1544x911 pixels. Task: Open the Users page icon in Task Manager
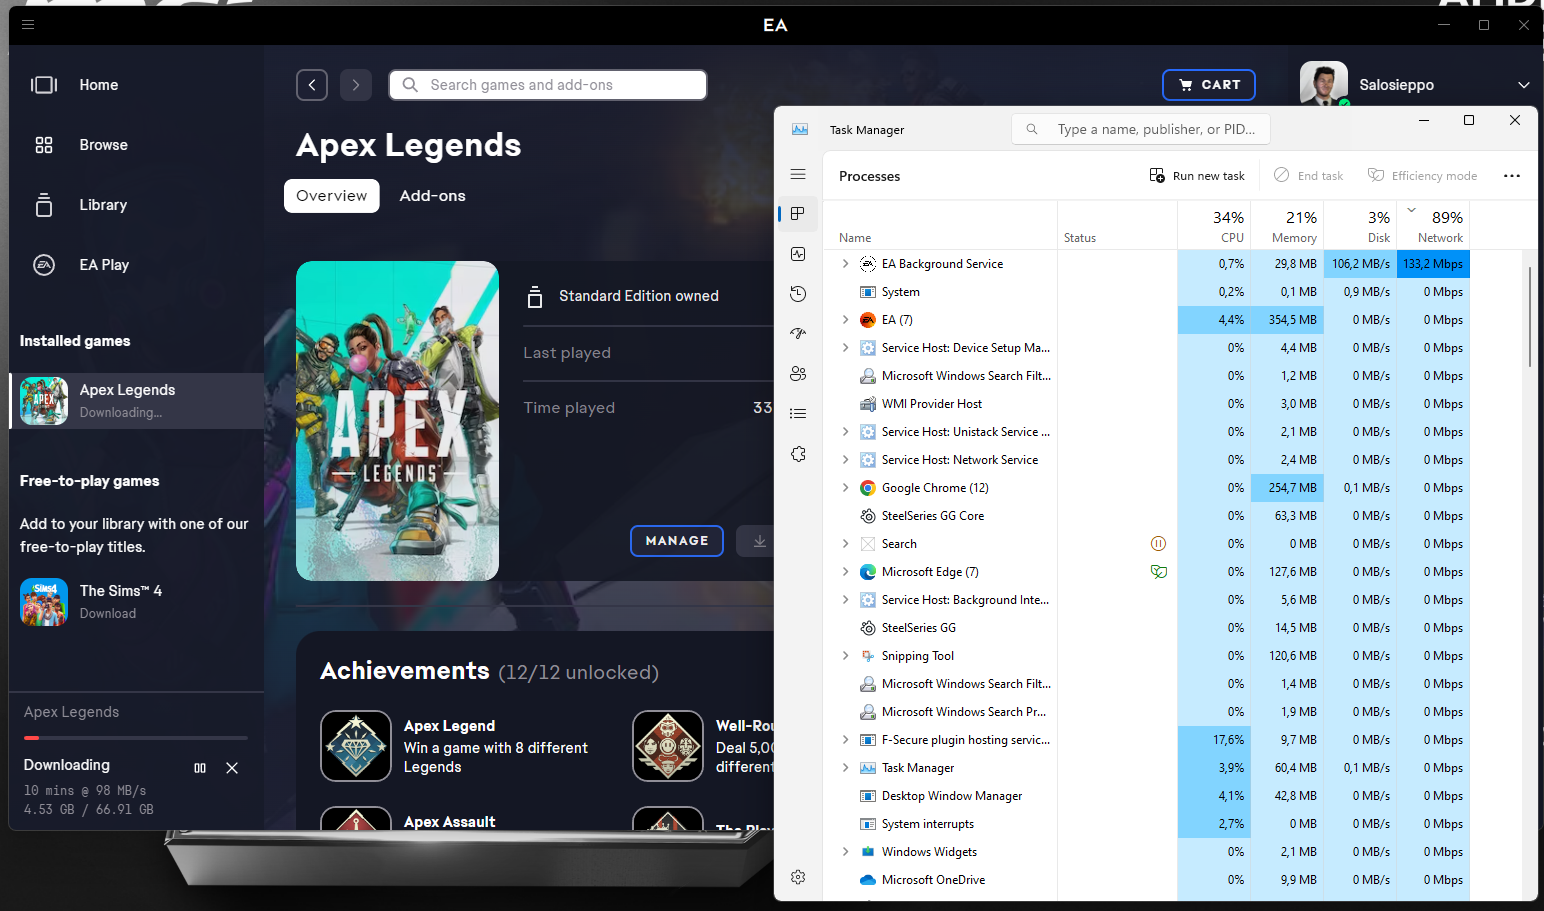798,374
